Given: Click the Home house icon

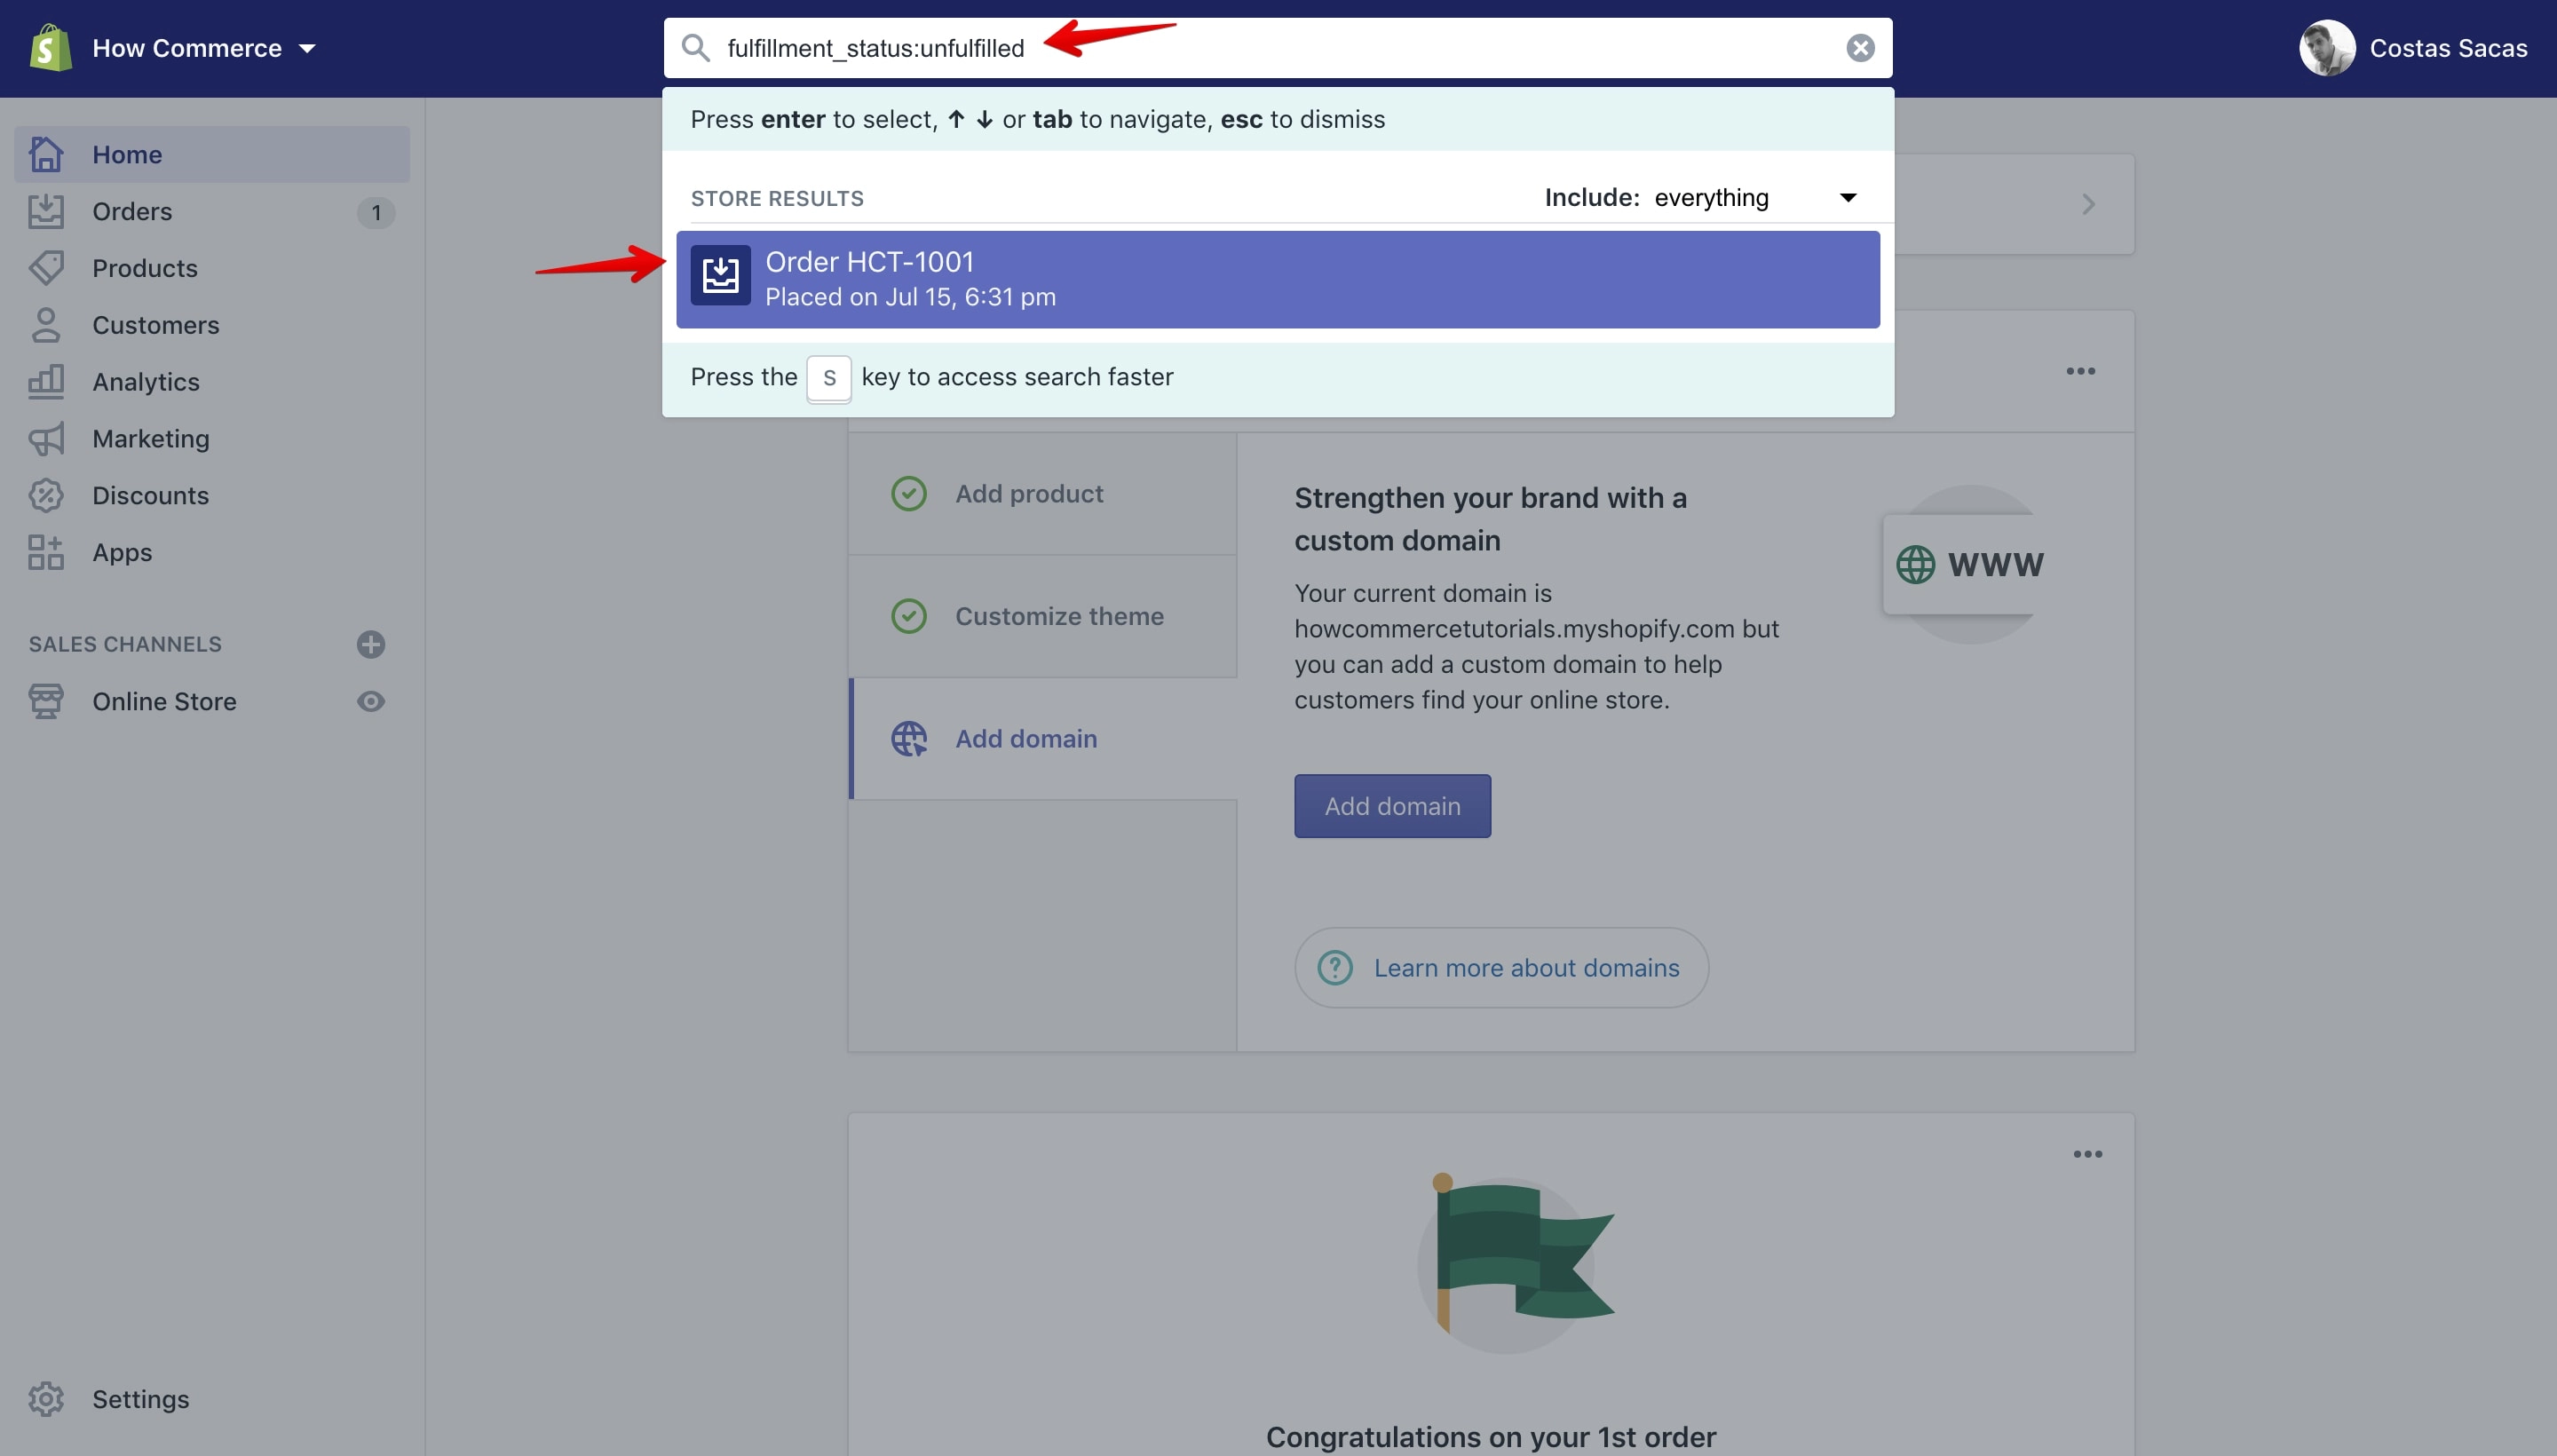Looking at the screenshot, I should click(46, 154).
